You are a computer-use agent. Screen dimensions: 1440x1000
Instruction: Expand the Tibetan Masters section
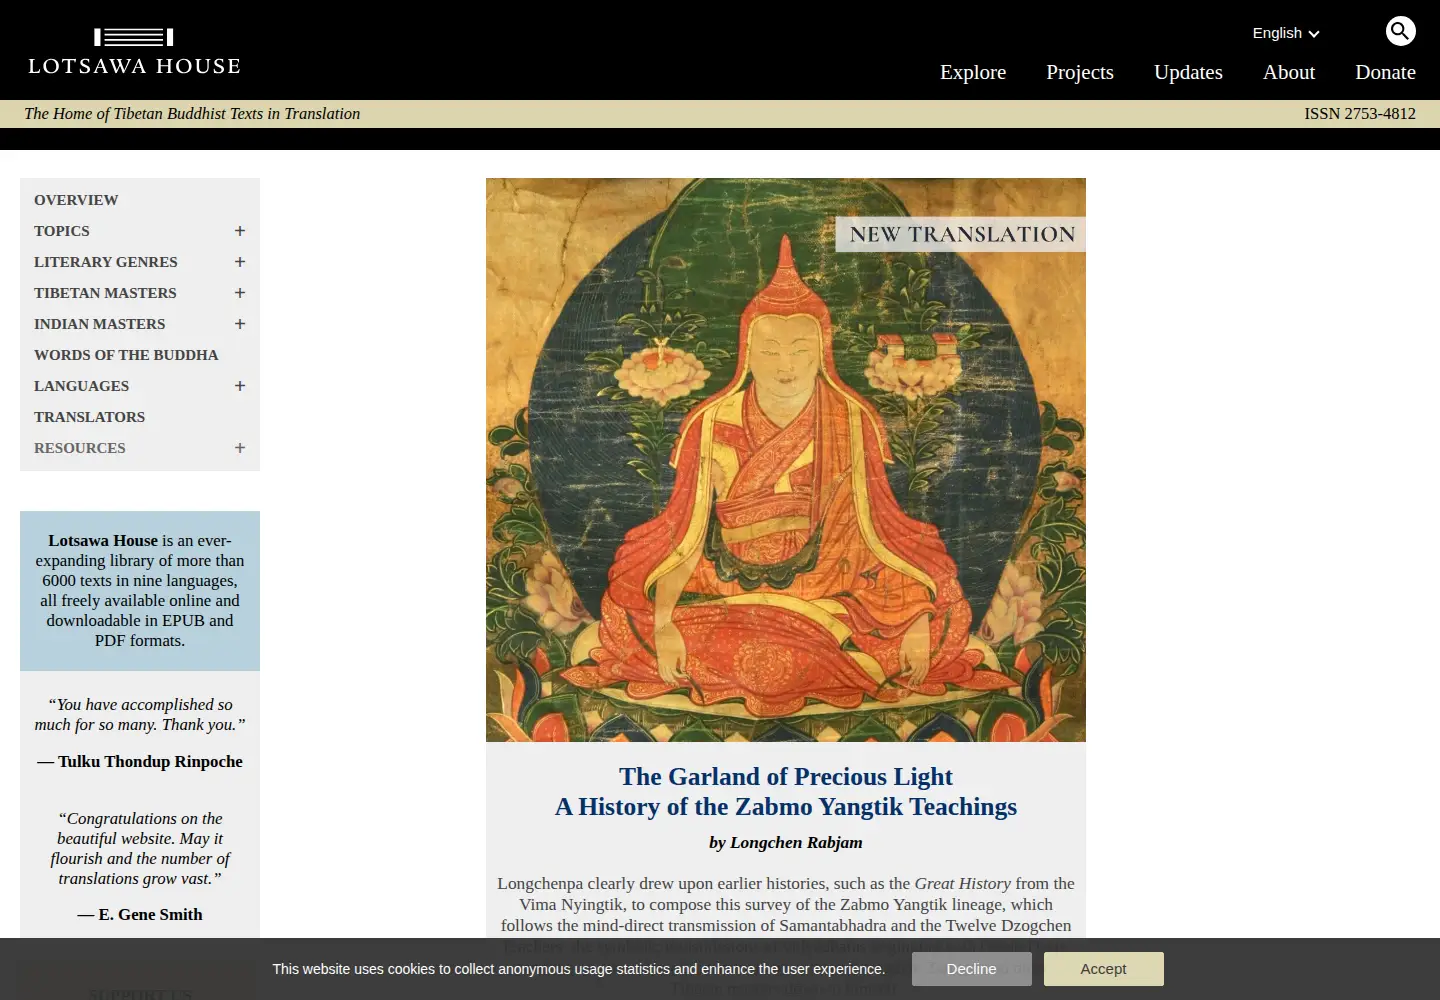[240, 293]
